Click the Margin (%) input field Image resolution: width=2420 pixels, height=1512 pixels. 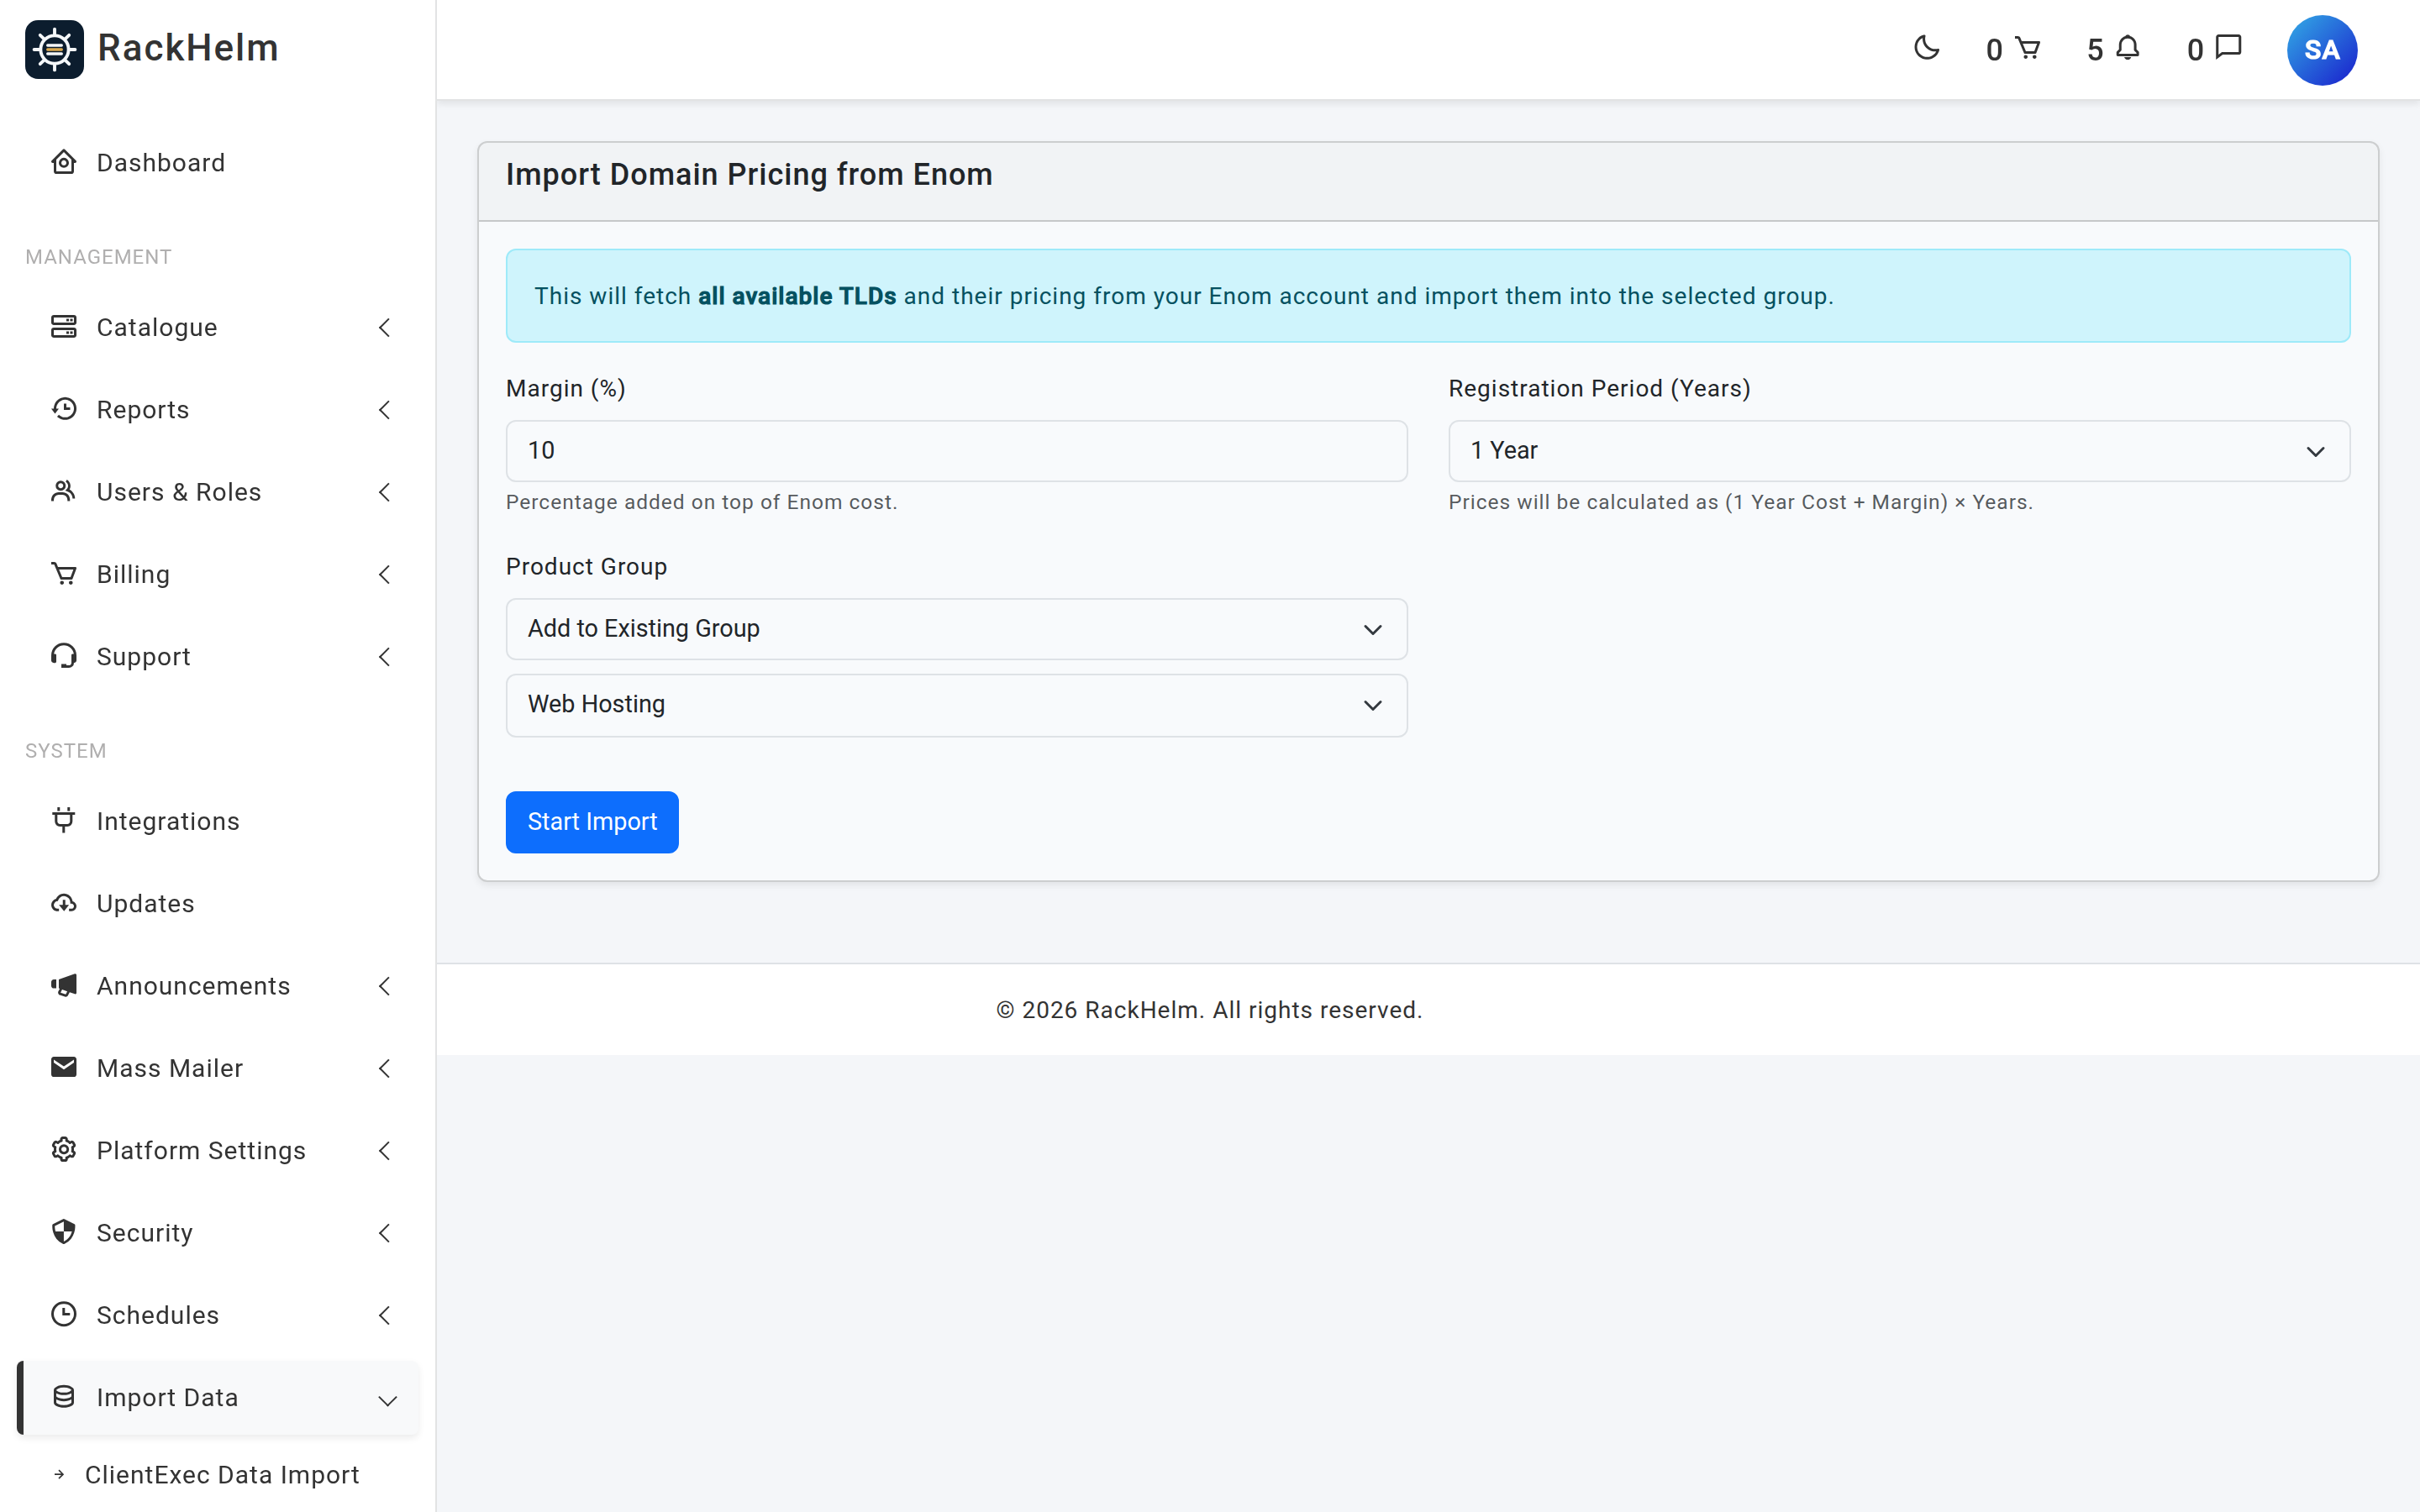[x=956, y=451]
